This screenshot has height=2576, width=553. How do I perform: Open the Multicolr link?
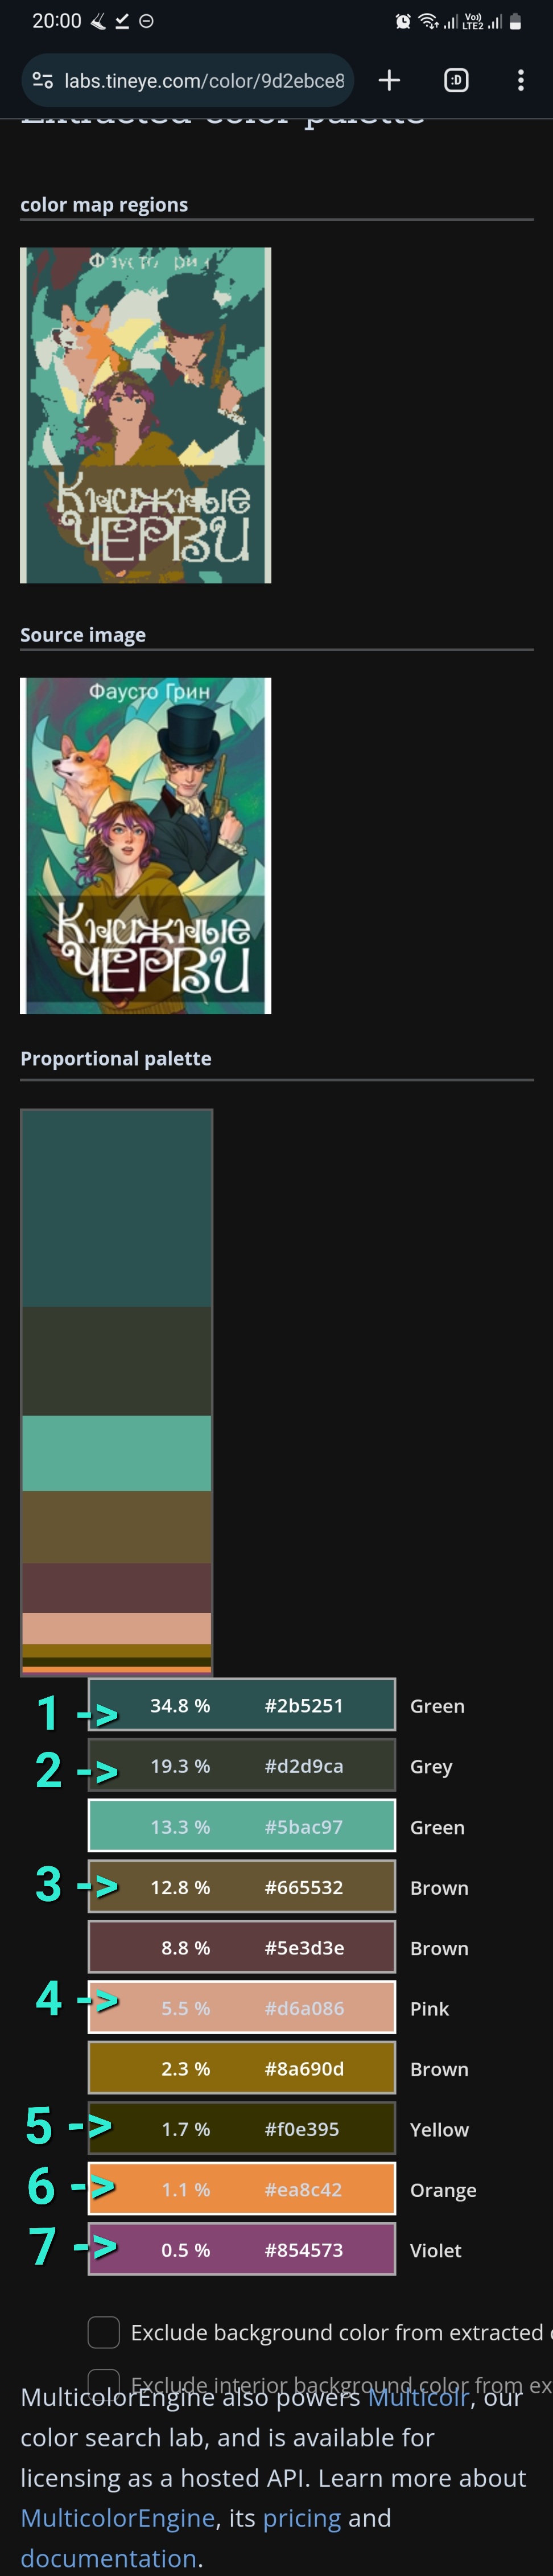point(418,2397)
